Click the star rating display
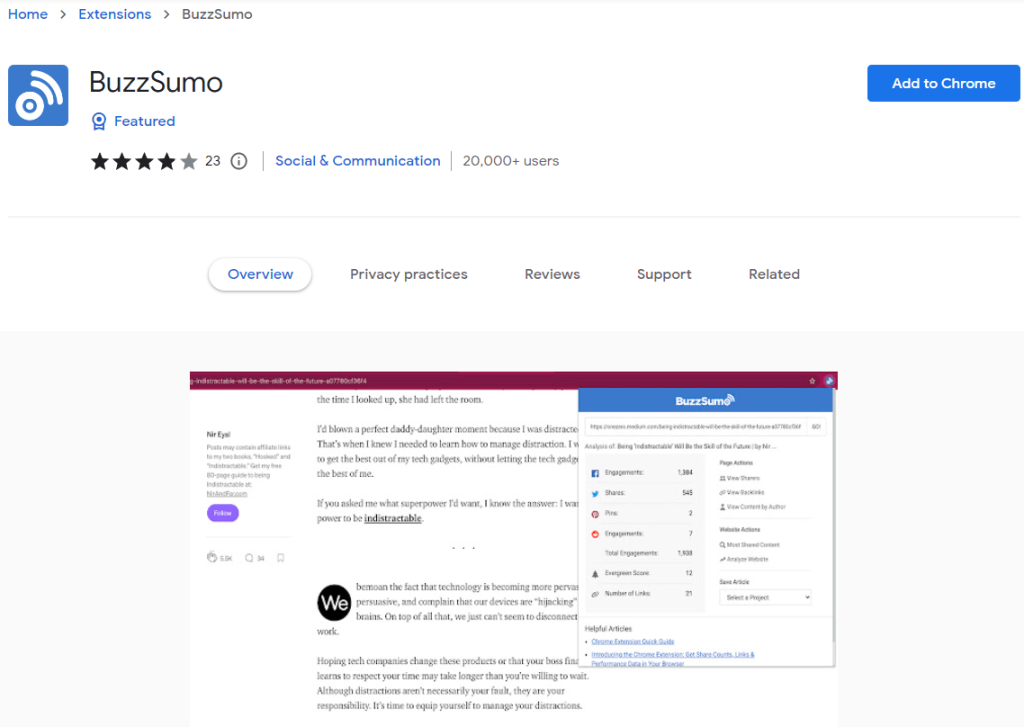The width and height of the screenshot is (1024, 727). [x=144, y=161]
